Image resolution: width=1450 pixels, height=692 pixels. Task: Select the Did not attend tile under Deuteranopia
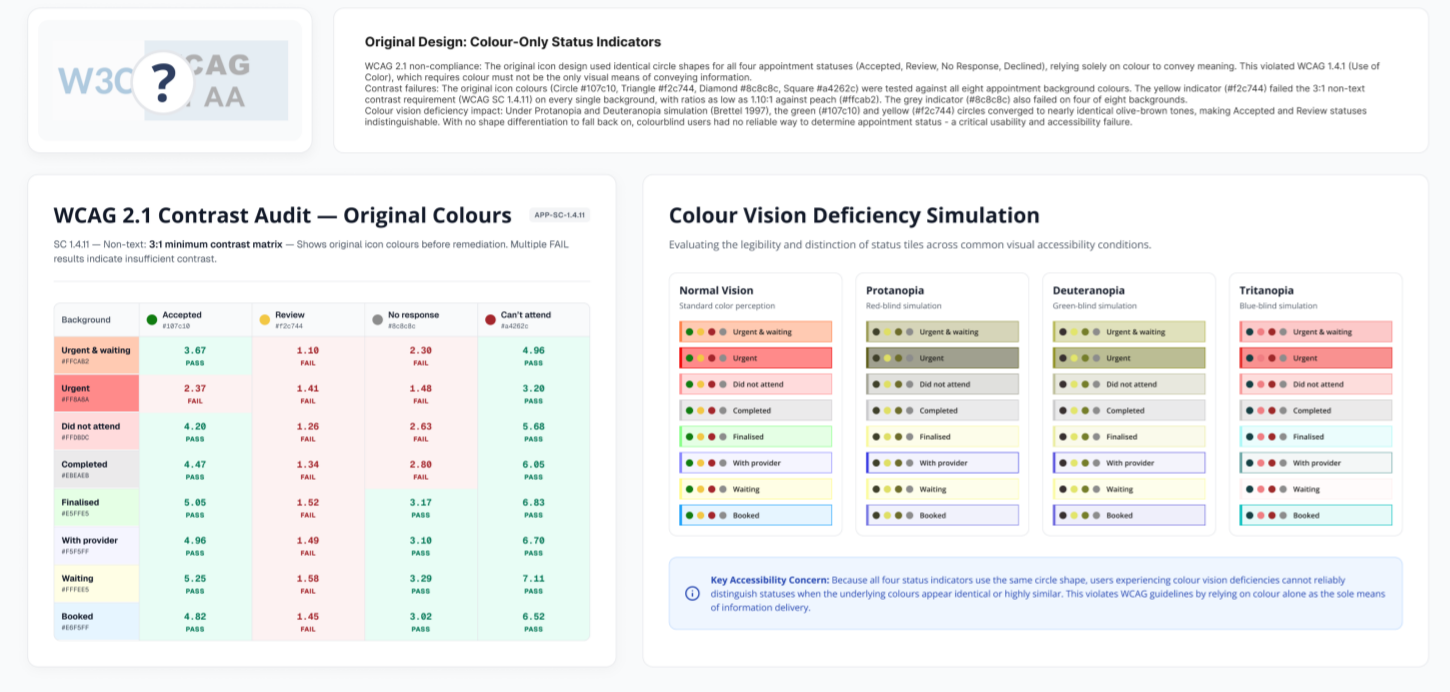pos(1129,384)
